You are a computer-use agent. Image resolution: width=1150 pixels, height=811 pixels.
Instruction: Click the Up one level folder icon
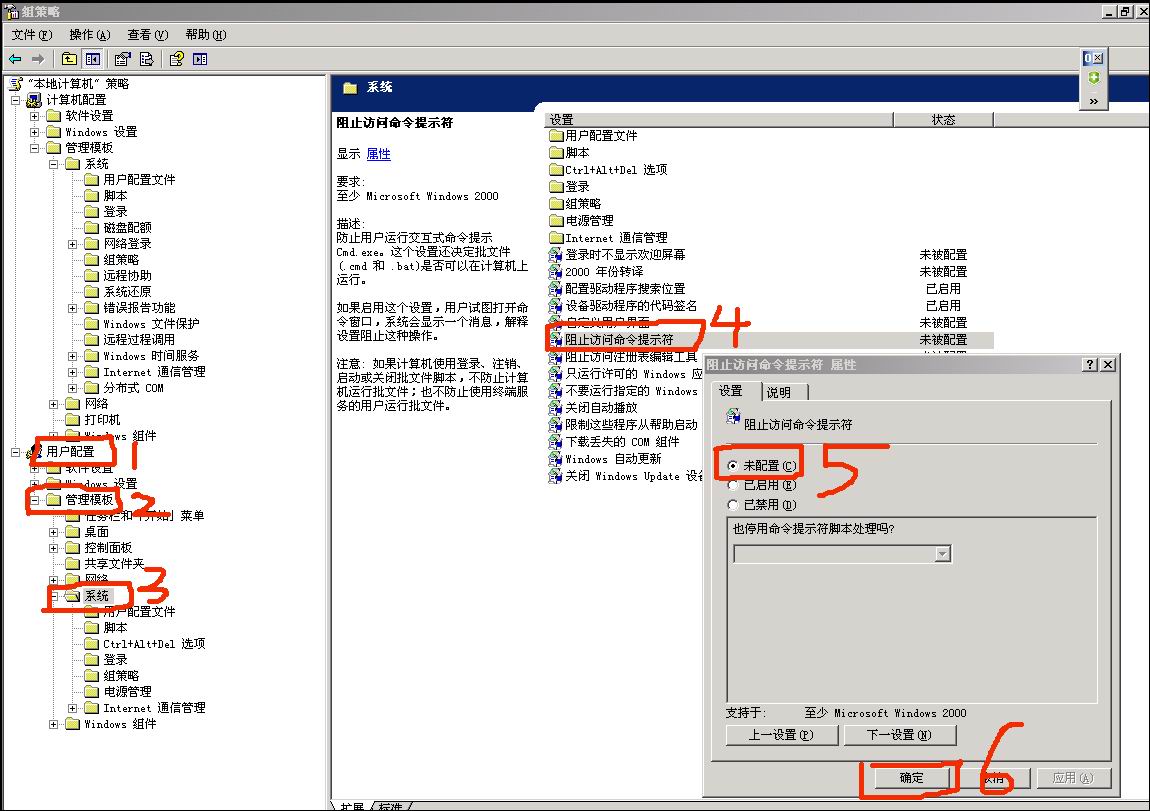(x=69, y=59)
